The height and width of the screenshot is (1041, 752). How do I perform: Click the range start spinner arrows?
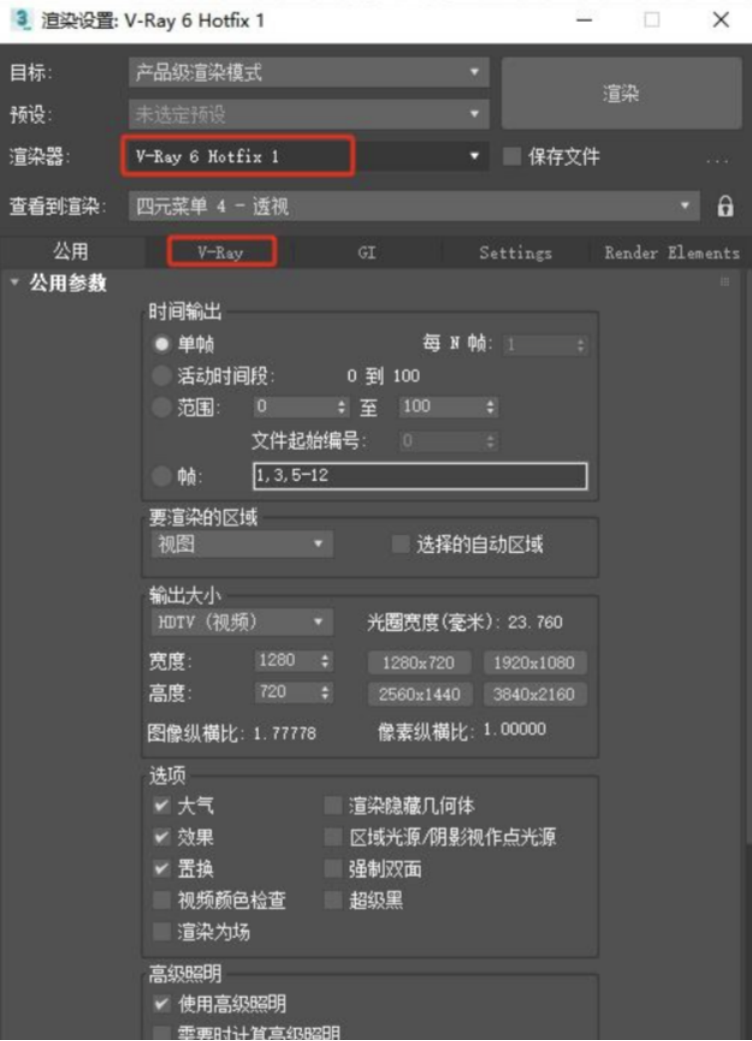pos(342,407)
